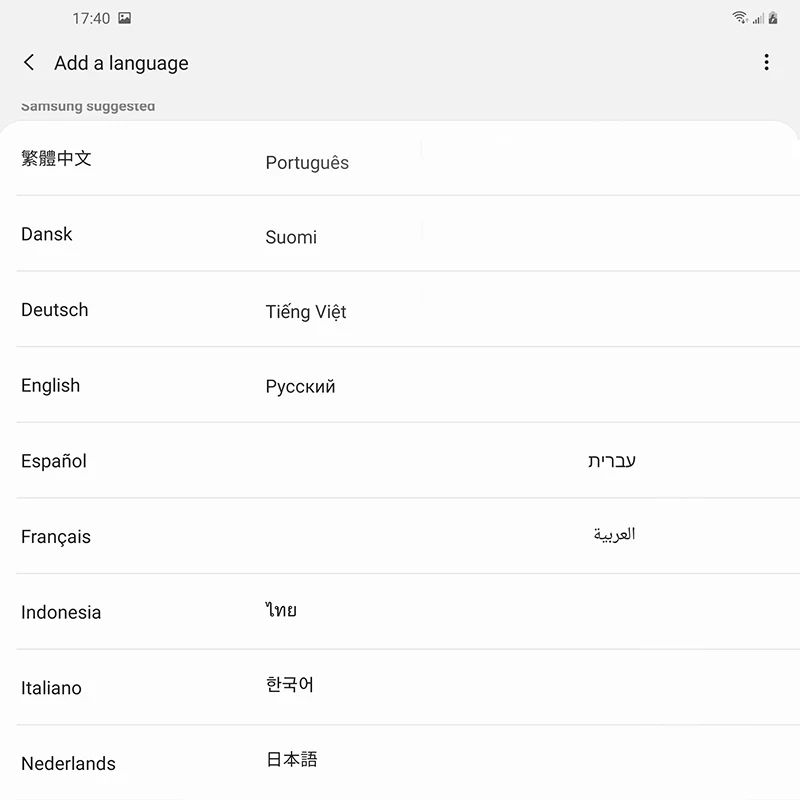The image size is (800, 800).
Task: Pick Русский from the language list
Action: pyautogui.click(x=300, y=386)
